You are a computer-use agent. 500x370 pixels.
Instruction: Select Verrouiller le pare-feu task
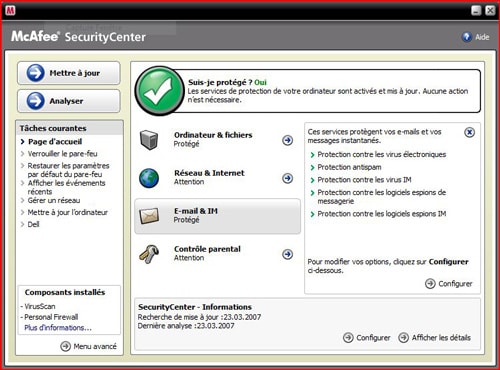tap(62, 154)
